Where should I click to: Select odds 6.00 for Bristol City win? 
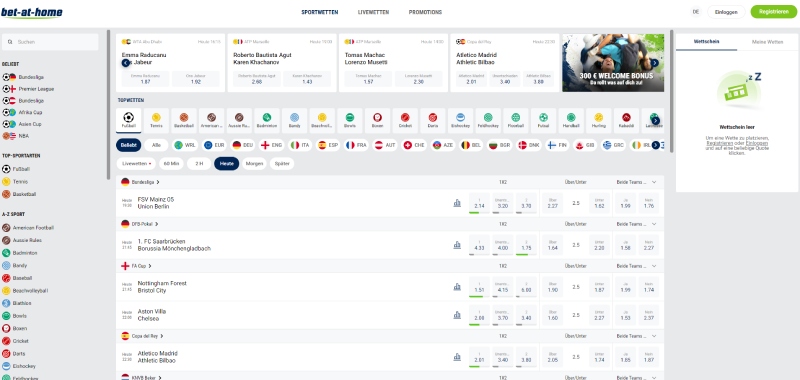526,287
